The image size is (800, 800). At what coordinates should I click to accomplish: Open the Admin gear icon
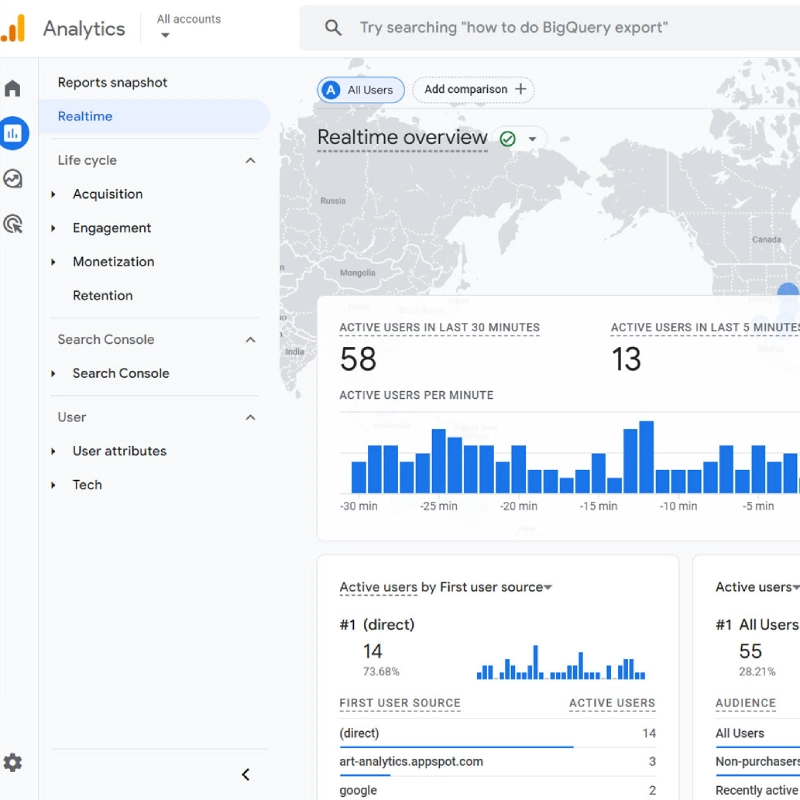[x=12, y=763]
